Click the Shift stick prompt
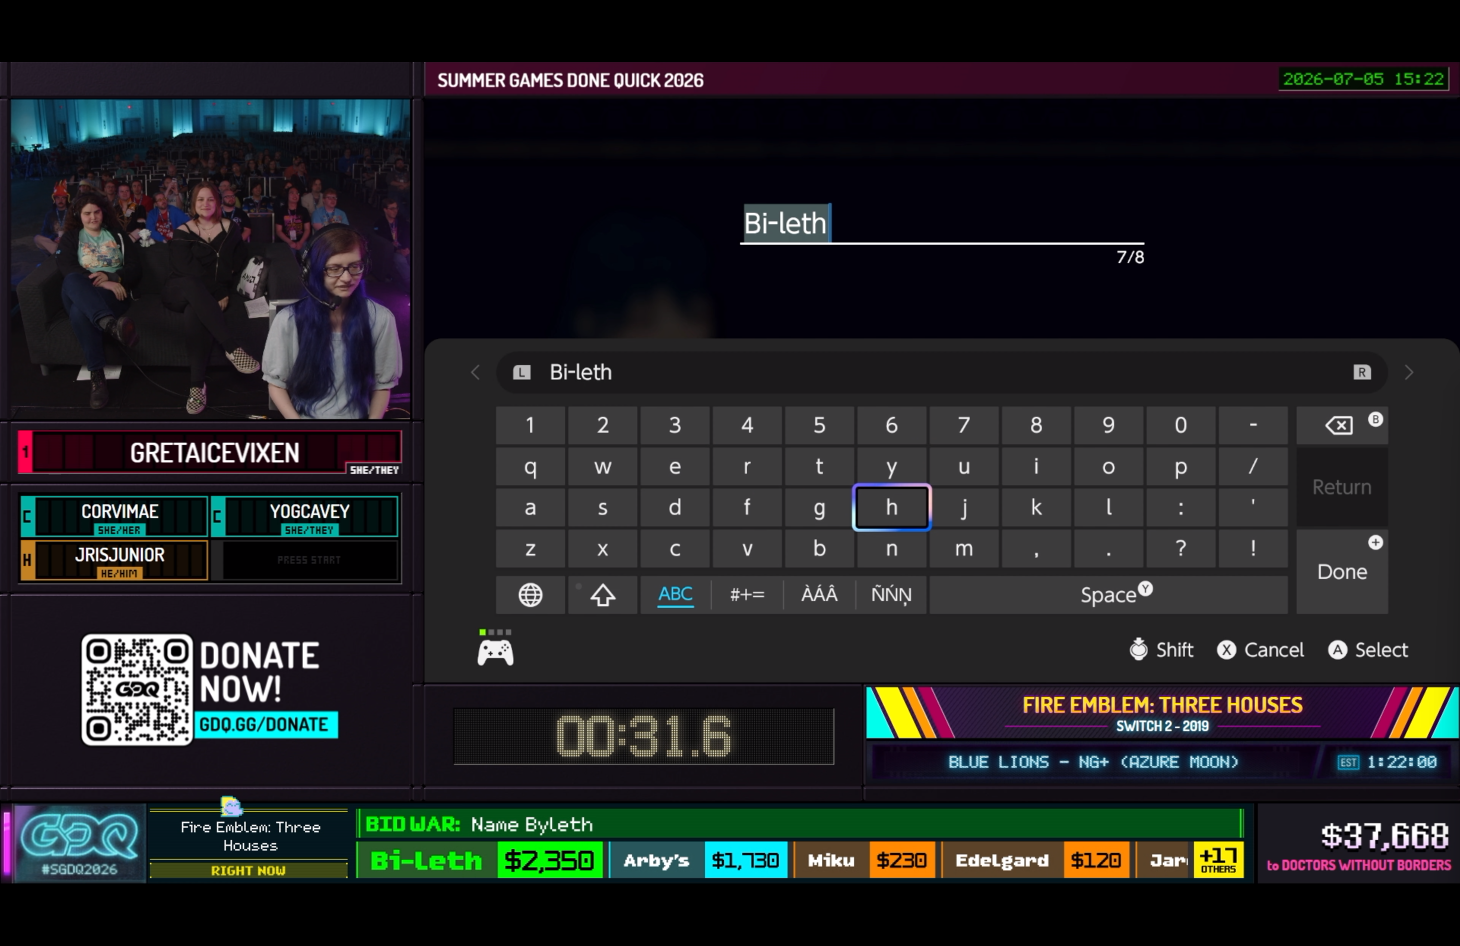 [x=1161, y=650]
